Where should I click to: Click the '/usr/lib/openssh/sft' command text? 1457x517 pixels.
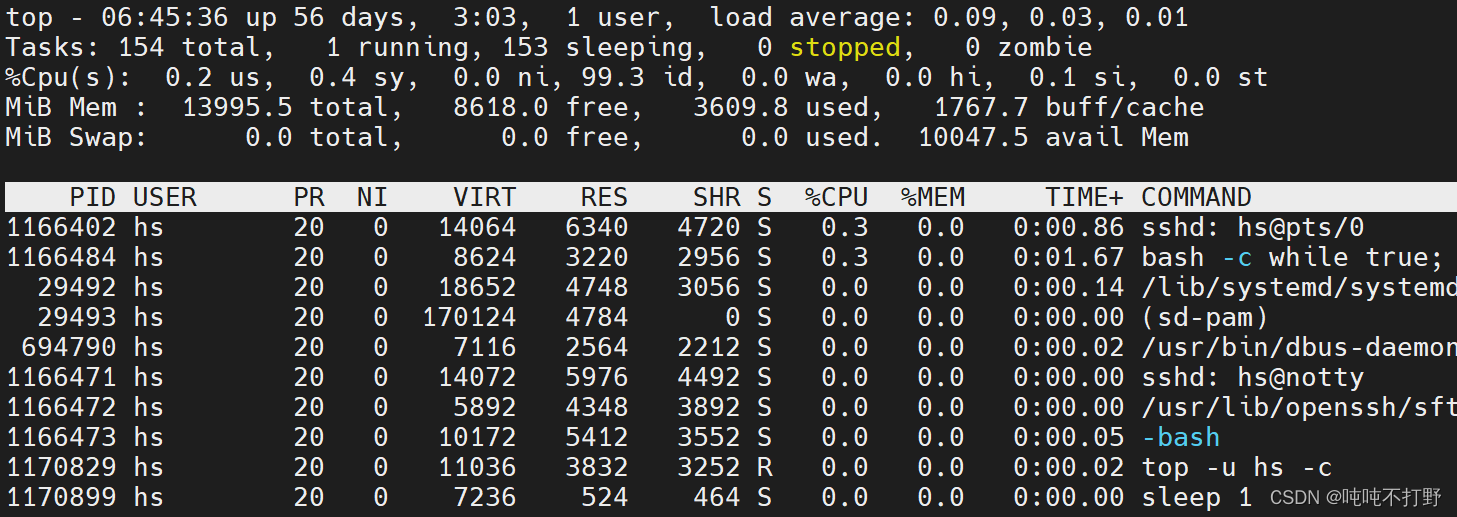(1299, 407)
